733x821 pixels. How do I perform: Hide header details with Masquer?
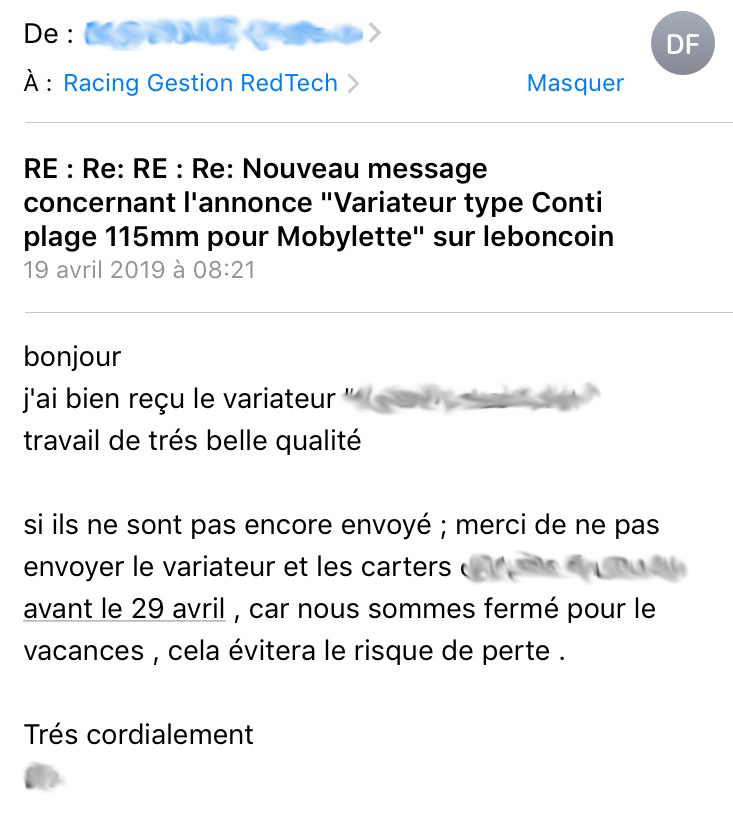click(x=575, y=83)
